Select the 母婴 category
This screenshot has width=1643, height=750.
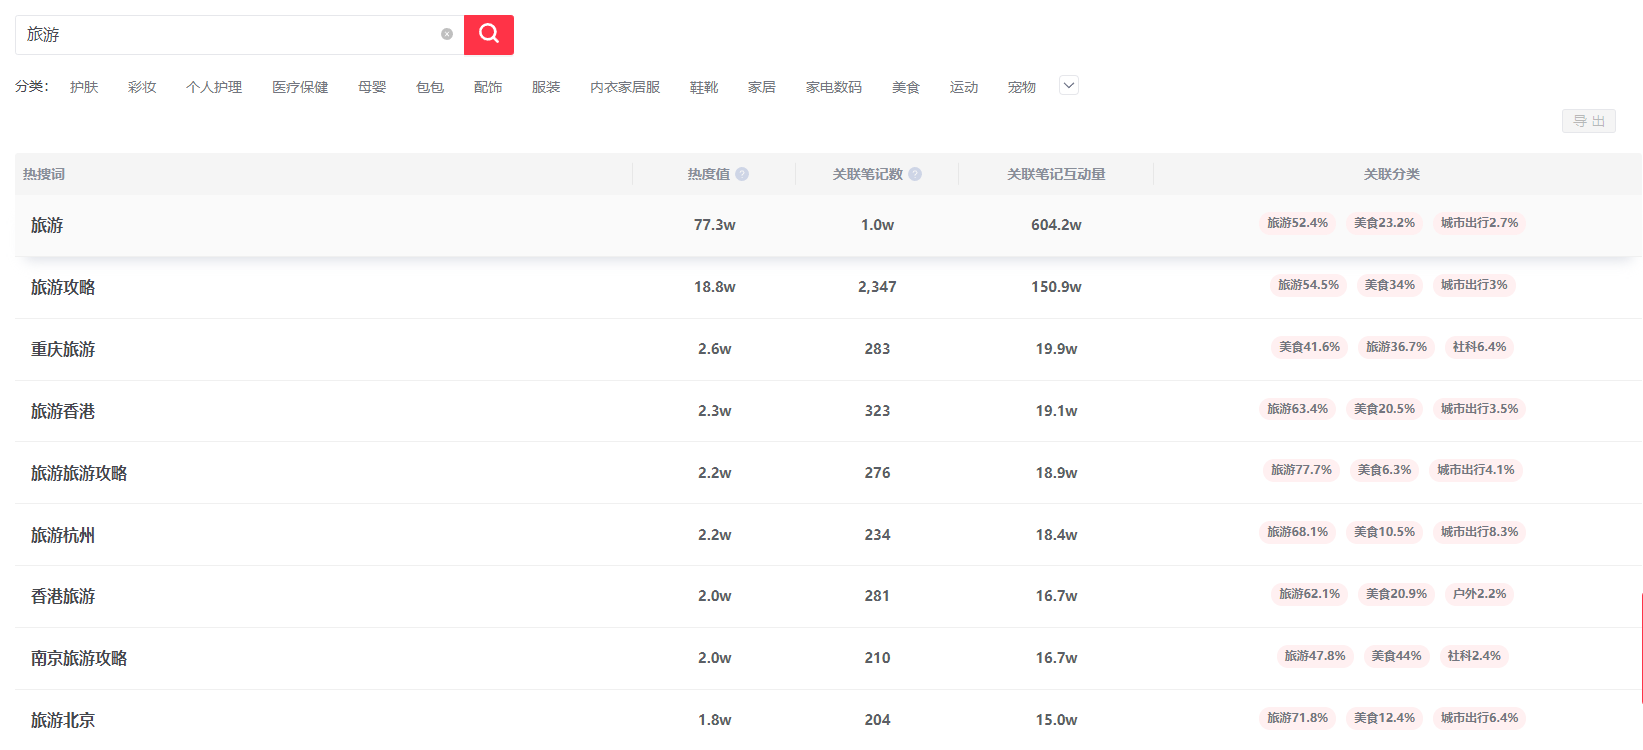pyautogui.click(x=372, y=87)
